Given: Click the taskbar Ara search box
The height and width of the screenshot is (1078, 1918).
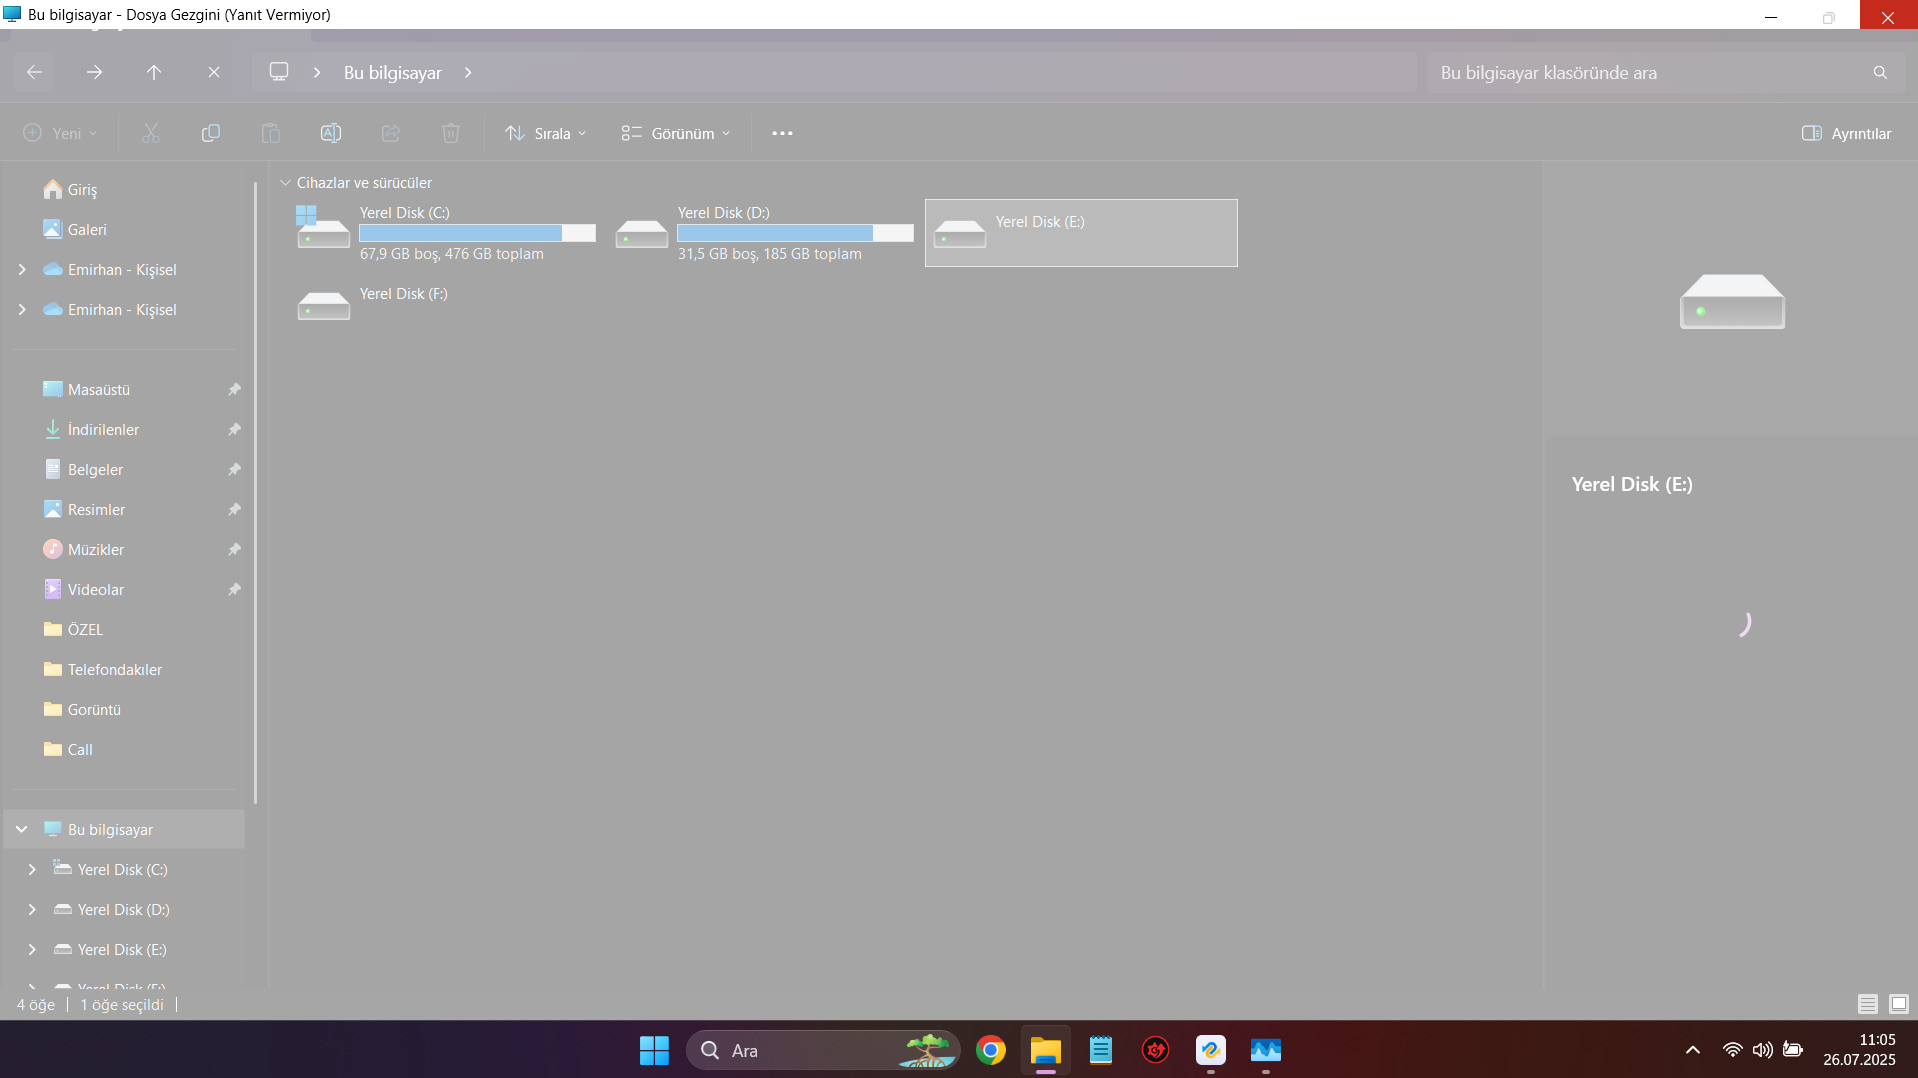Looking at the screenshot, I should (823, 1050).
